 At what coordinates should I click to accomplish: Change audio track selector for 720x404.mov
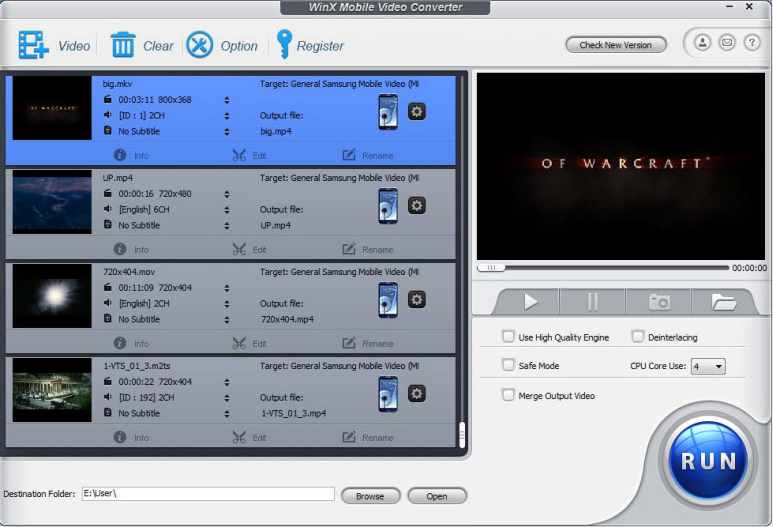227,304
